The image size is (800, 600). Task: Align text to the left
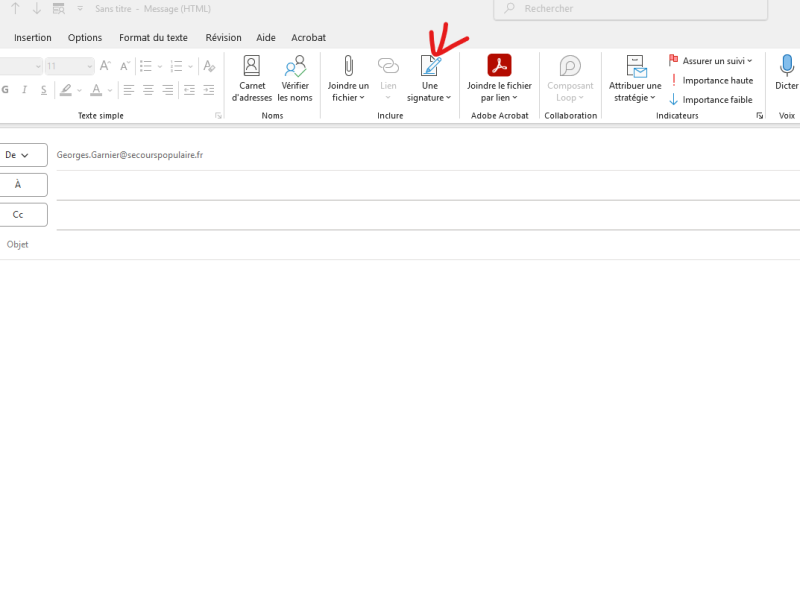tap(129, 90)
